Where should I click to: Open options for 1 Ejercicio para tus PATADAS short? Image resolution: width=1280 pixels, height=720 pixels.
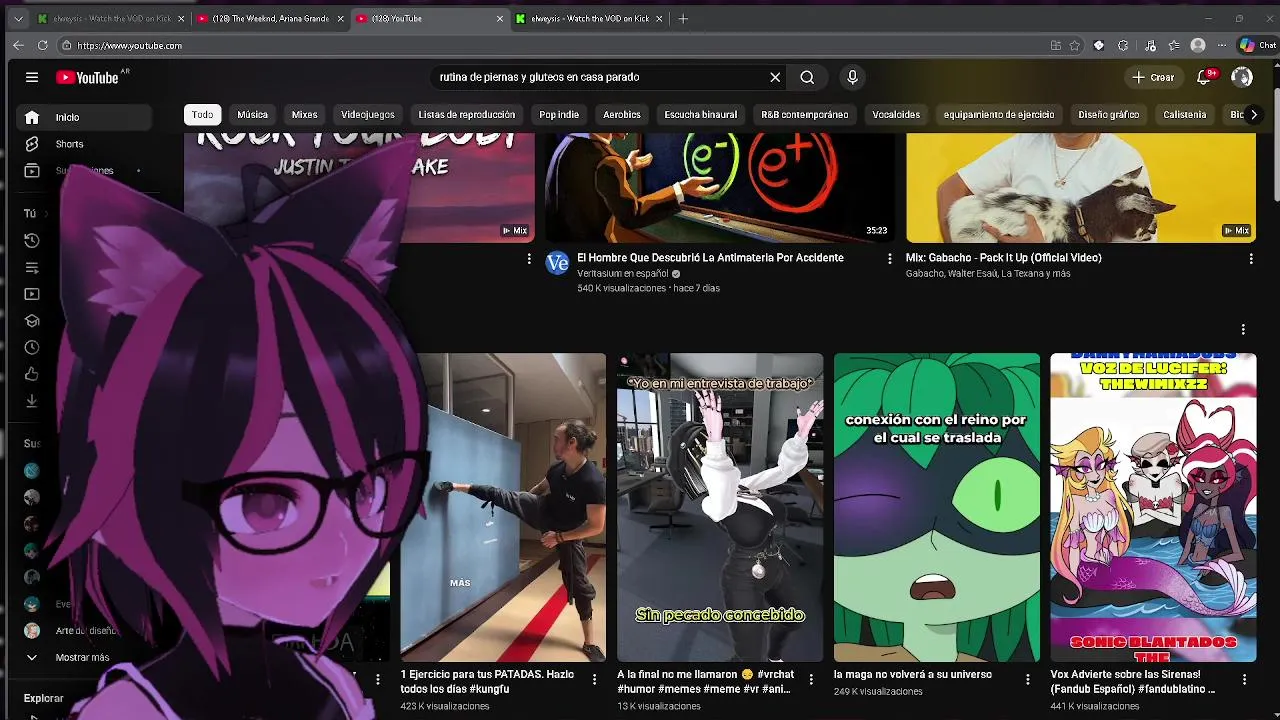(x=594, y=679)
